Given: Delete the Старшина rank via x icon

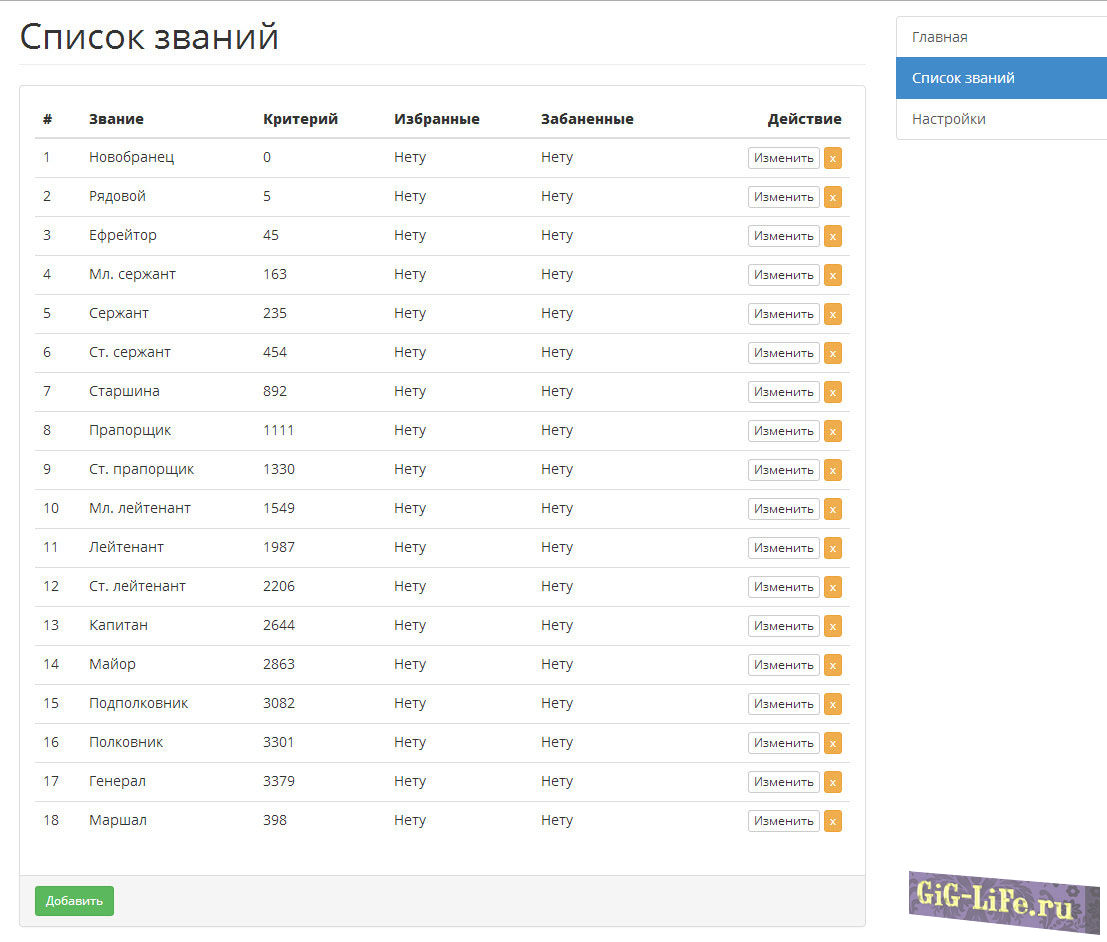Looking at the screenshot, I should (x=832, y=392).
